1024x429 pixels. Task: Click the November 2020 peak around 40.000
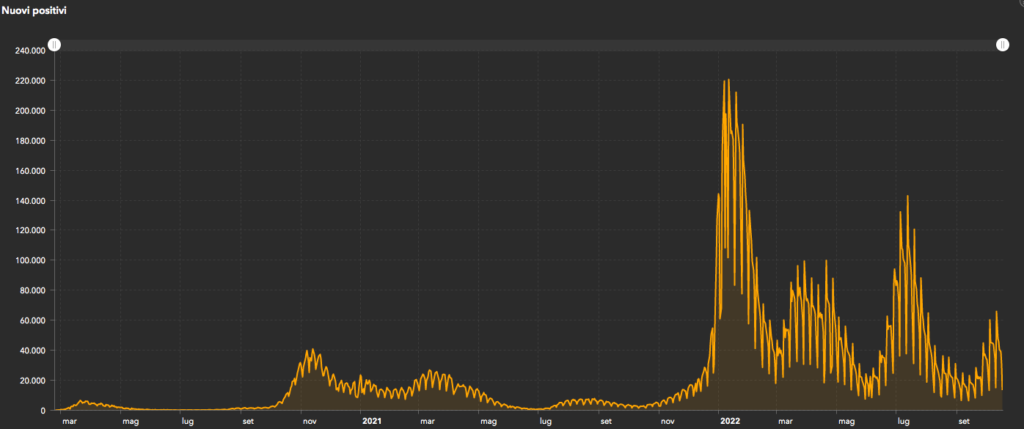pos(313,350)
